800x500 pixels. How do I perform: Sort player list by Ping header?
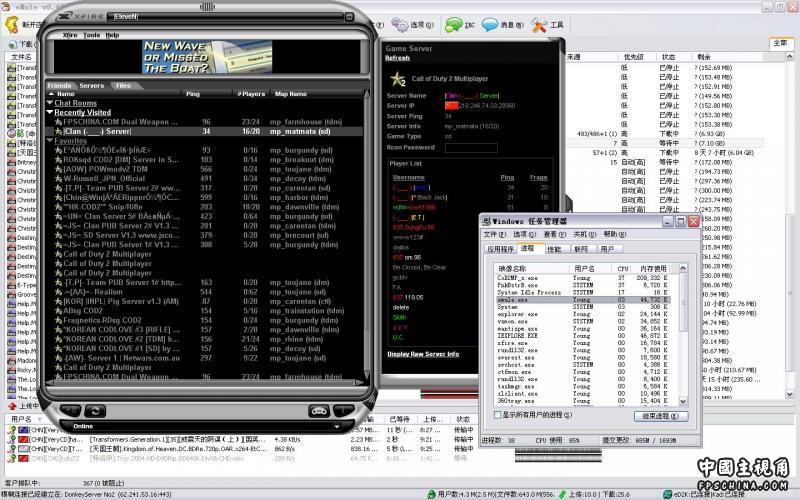click(x=507, y=178)
